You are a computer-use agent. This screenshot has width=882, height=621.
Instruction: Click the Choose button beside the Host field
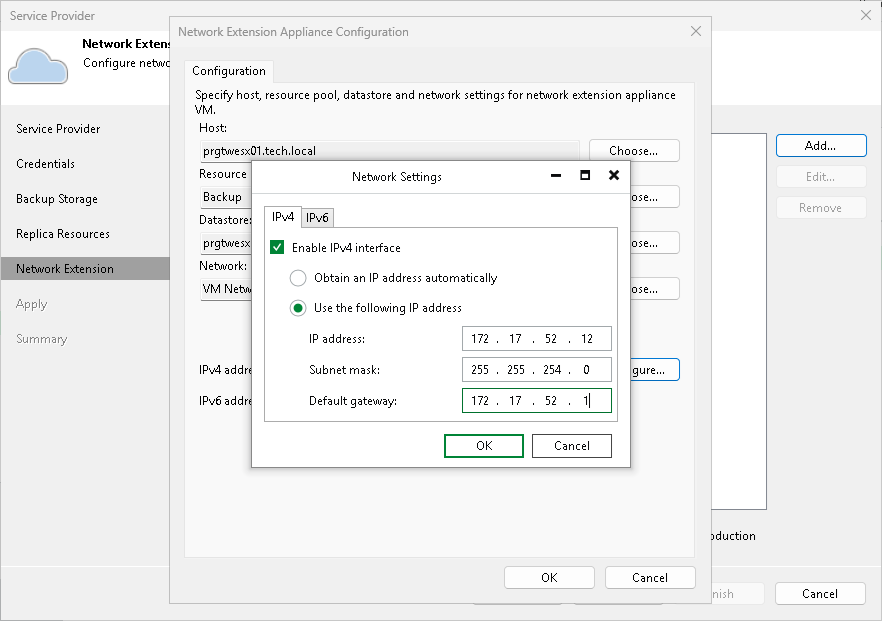click(633, 150)
